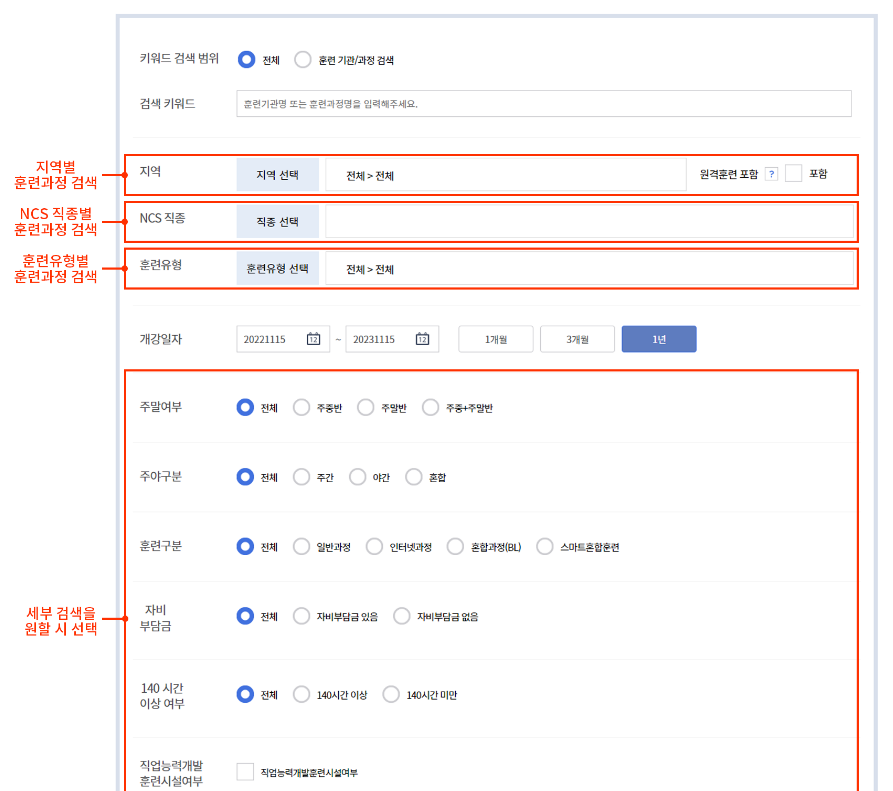Select 주중+주말반 radio option
This screenshot has width=893, height=791.
[x=431, y=407]
